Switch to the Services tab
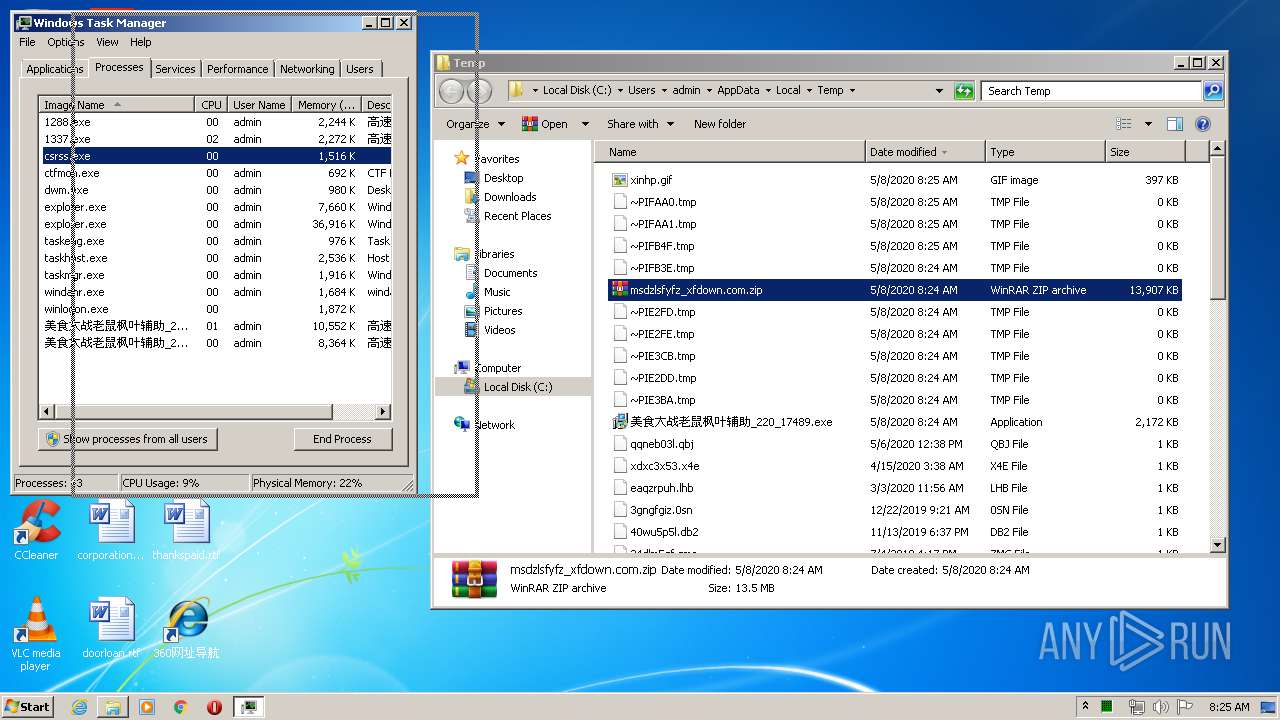The image size is (1280, 720). coord(175,69)
